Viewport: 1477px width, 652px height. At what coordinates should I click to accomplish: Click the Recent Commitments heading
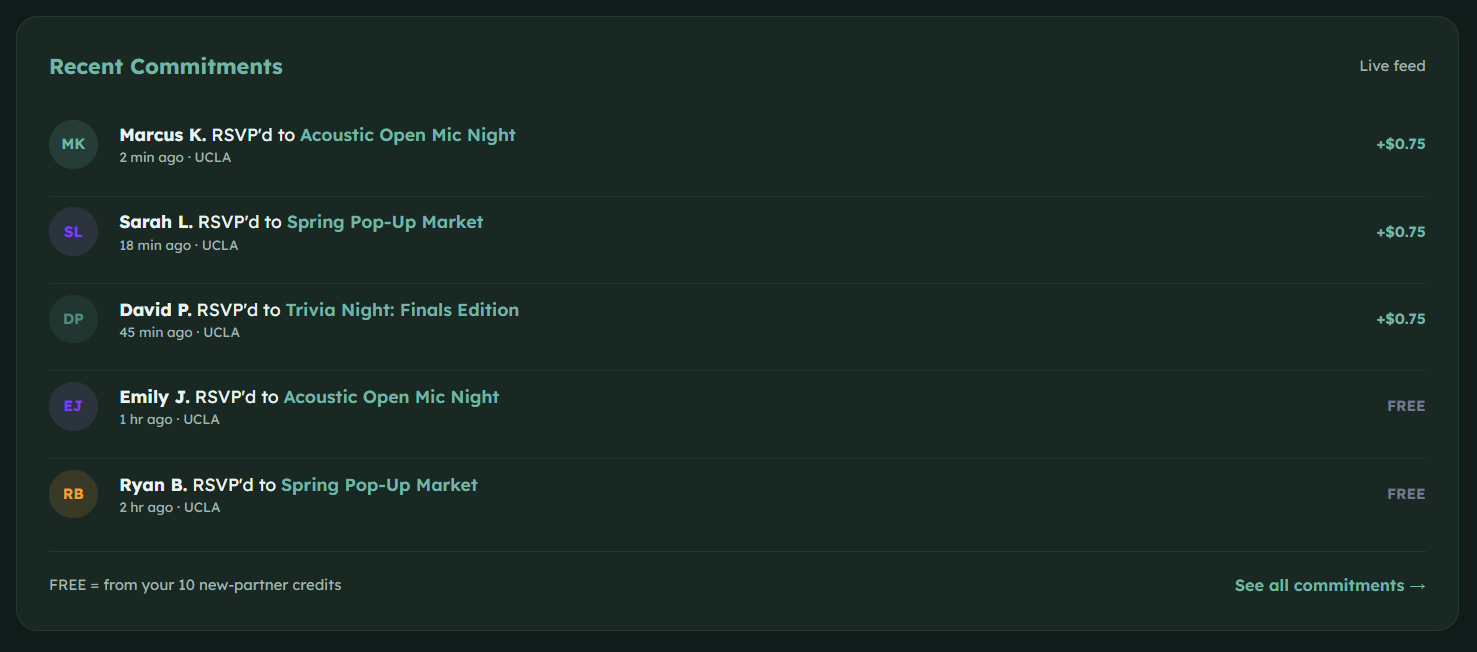pyautogui.click(x=166, y=66)
